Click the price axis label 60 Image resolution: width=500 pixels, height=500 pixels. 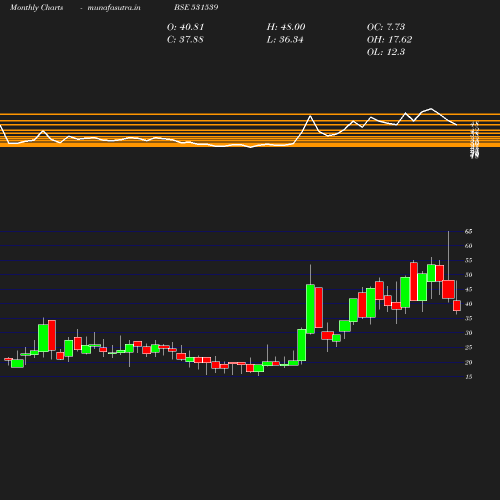coord(468,246)
